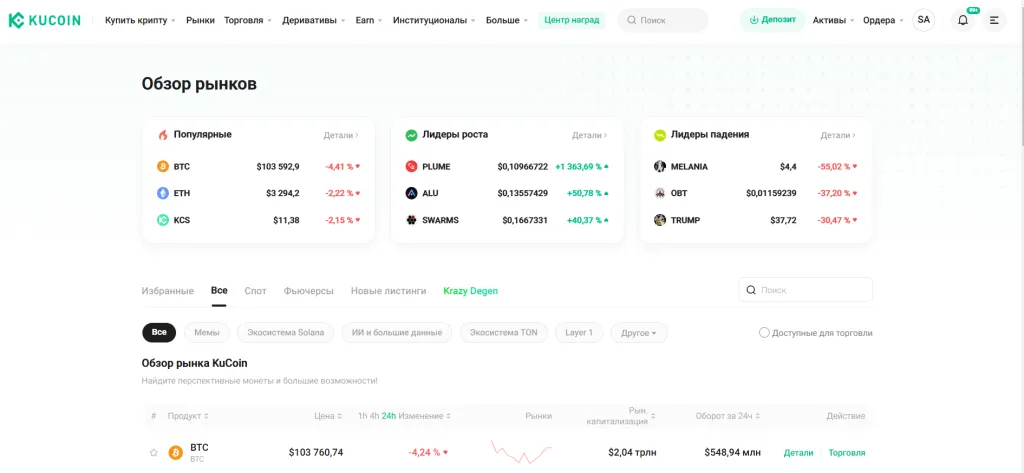Open notifications bell icon
The height and width of the screenshot is (473, 1024).
(962, 20)
